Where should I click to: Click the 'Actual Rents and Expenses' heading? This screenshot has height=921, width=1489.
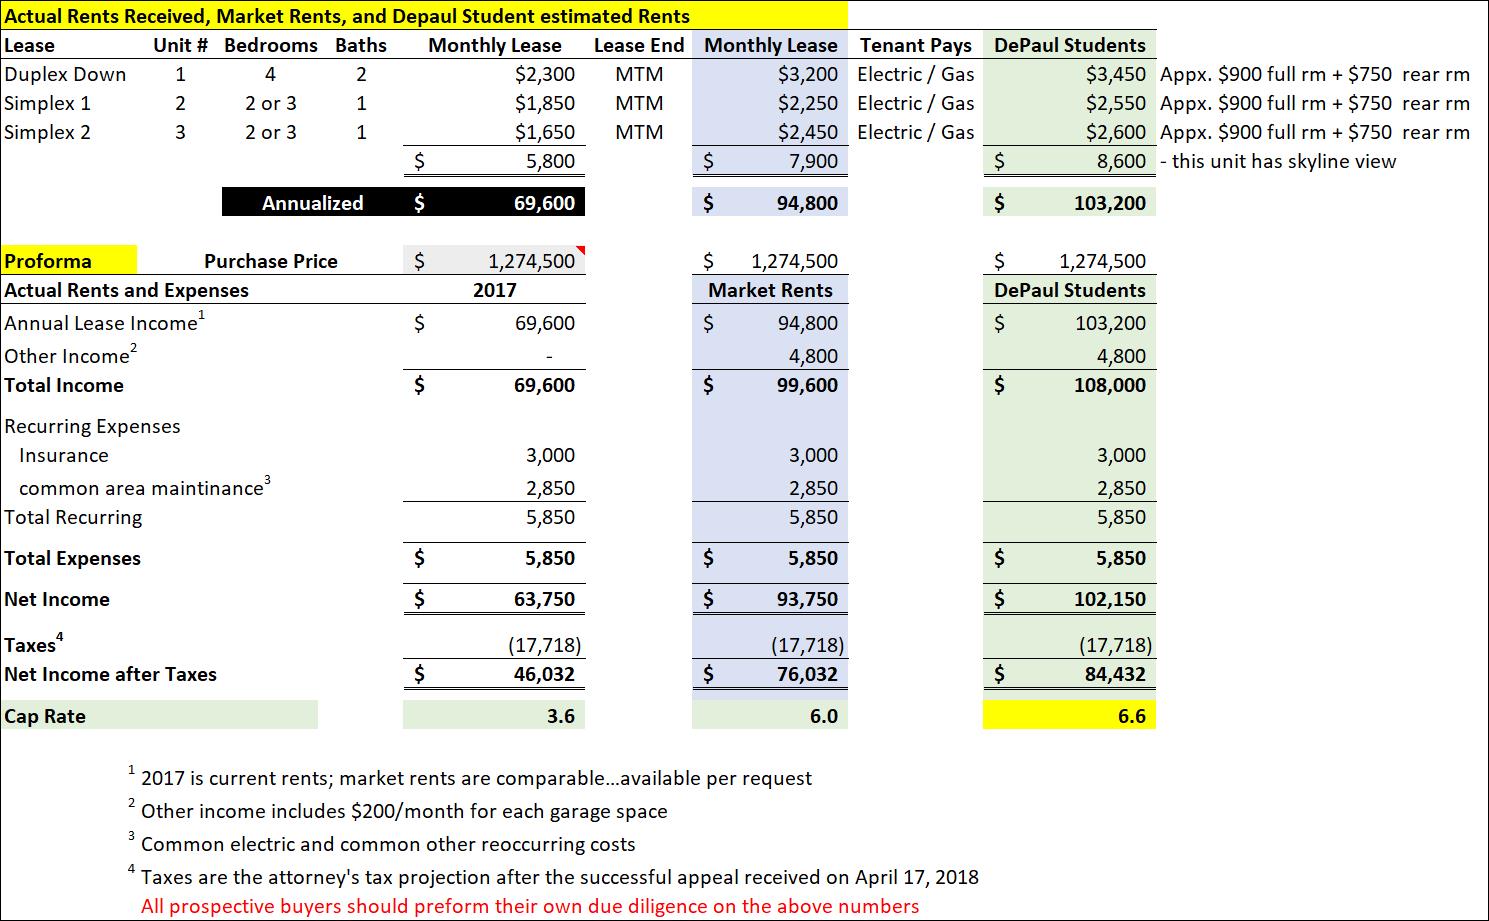coord(126,290)
